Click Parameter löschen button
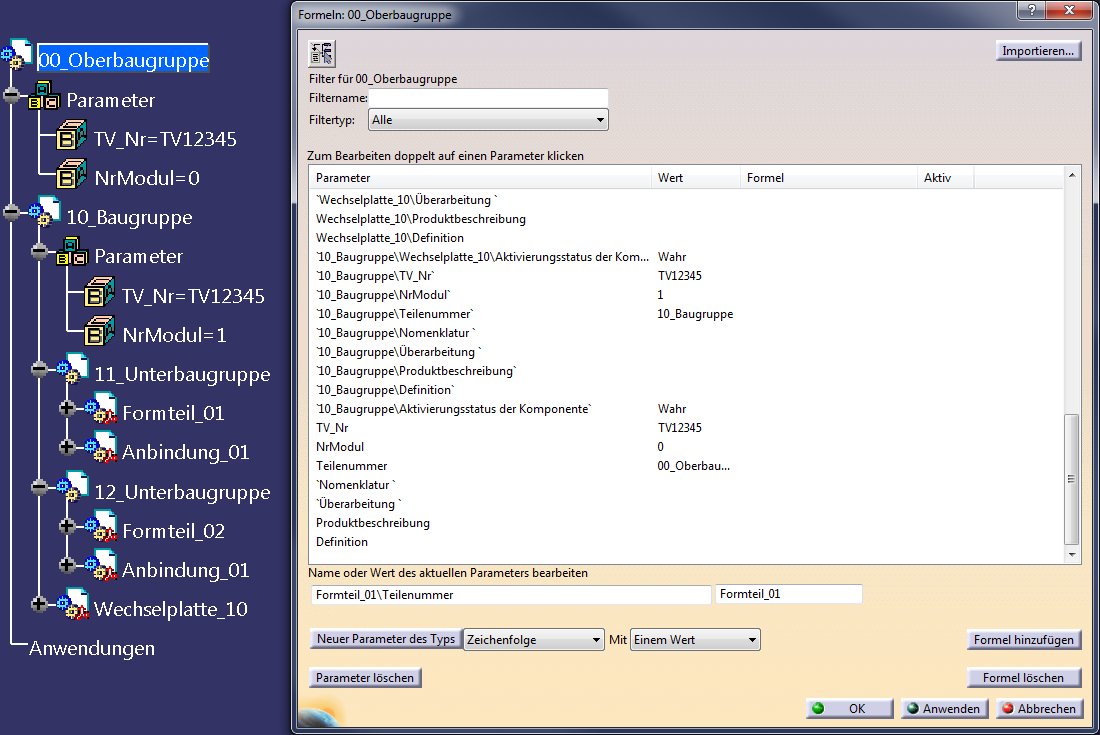Screen dimensions: 1100x735 [x=365, y=677]
